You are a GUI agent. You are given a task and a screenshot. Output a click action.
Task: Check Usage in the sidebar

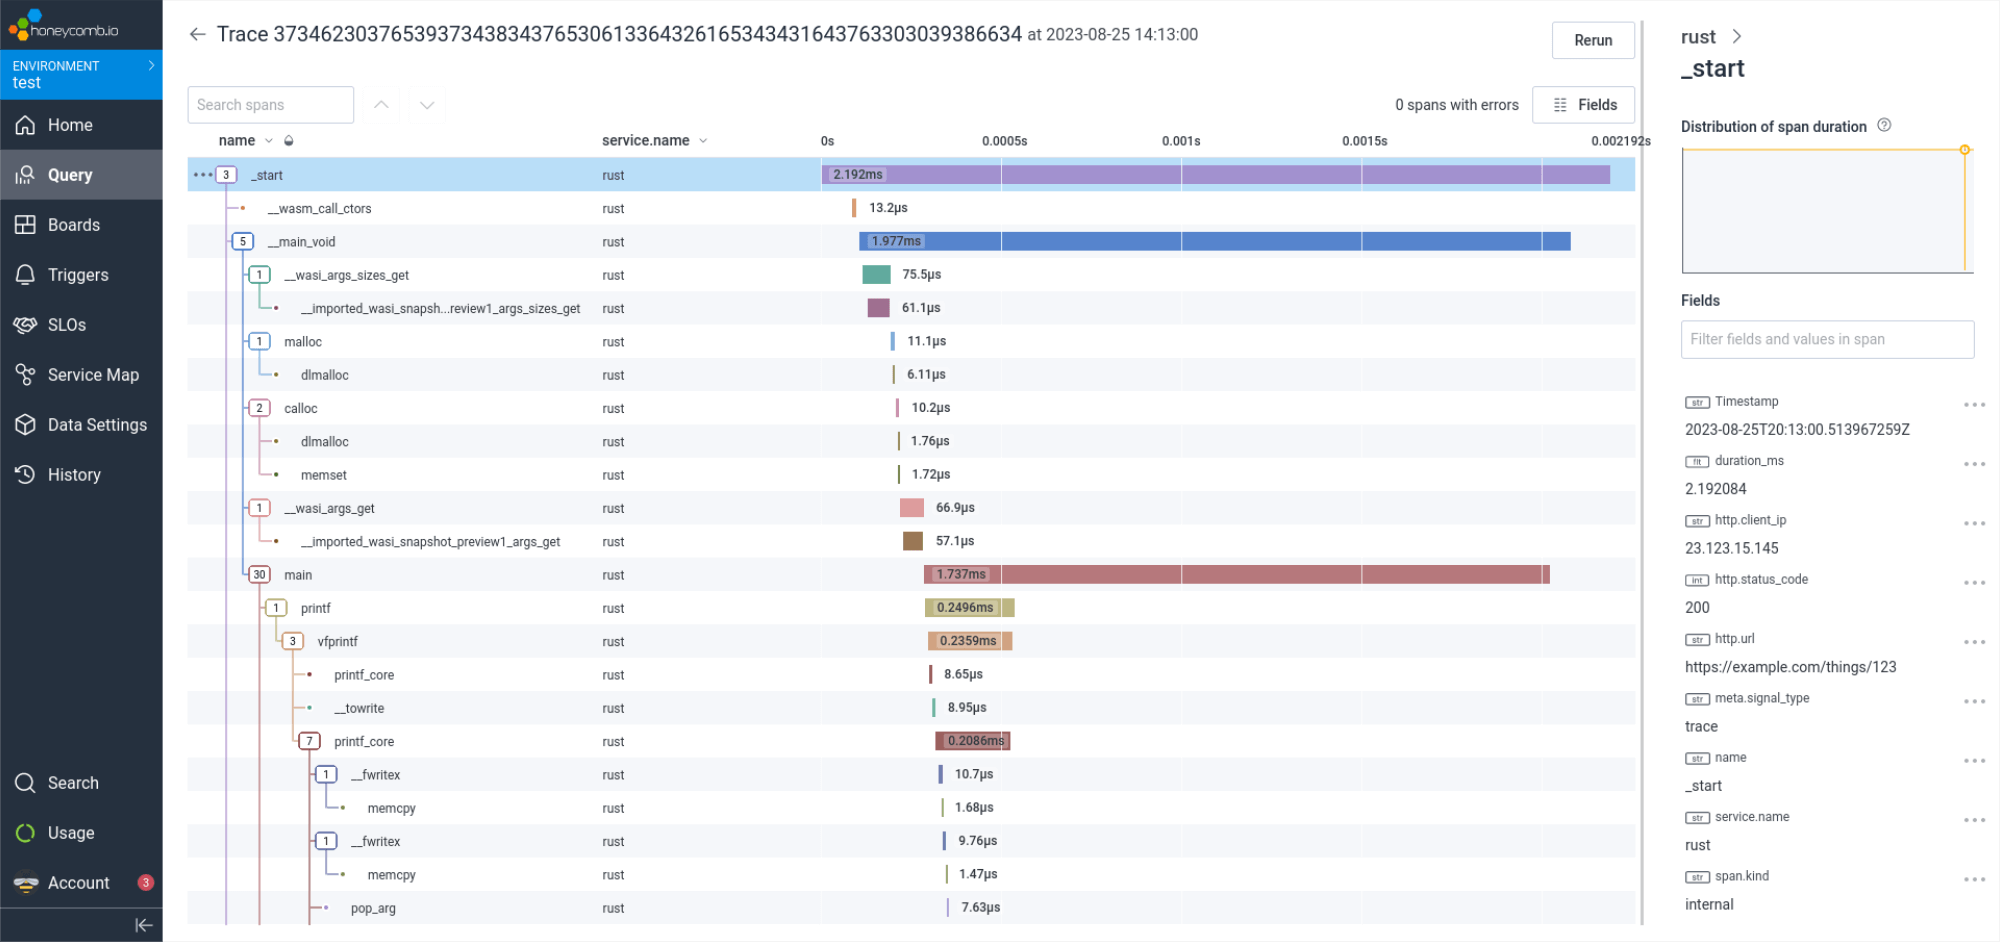point(70,832)
